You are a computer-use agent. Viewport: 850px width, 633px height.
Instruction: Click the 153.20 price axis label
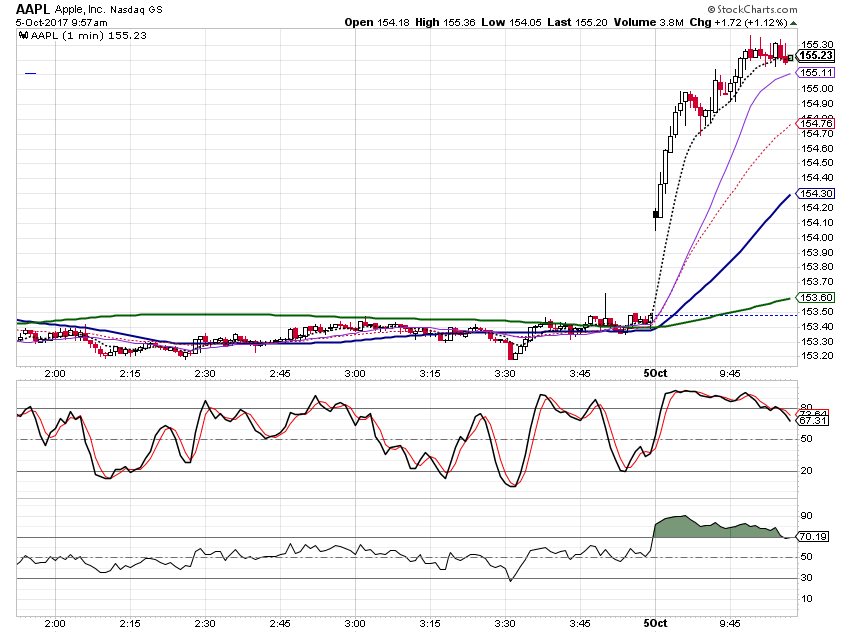tap(817, 356)
